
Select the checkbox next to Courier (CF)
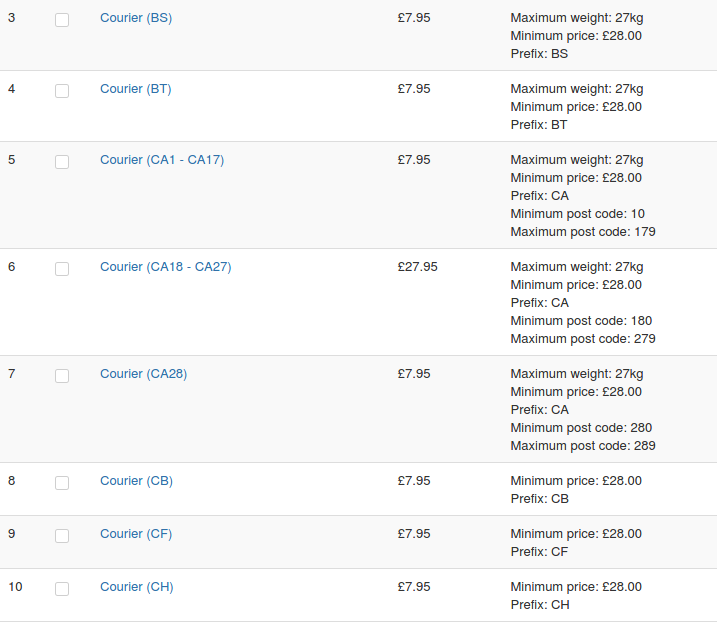click(62, 535)
